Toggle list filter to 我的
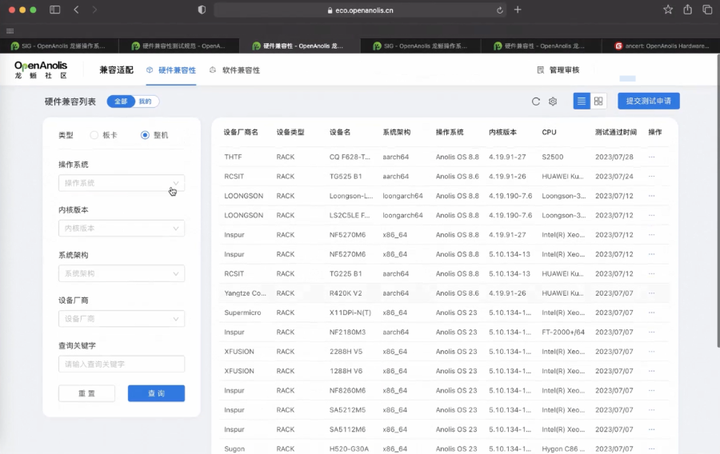Screen dimensions: 720x454 point(146,101)
